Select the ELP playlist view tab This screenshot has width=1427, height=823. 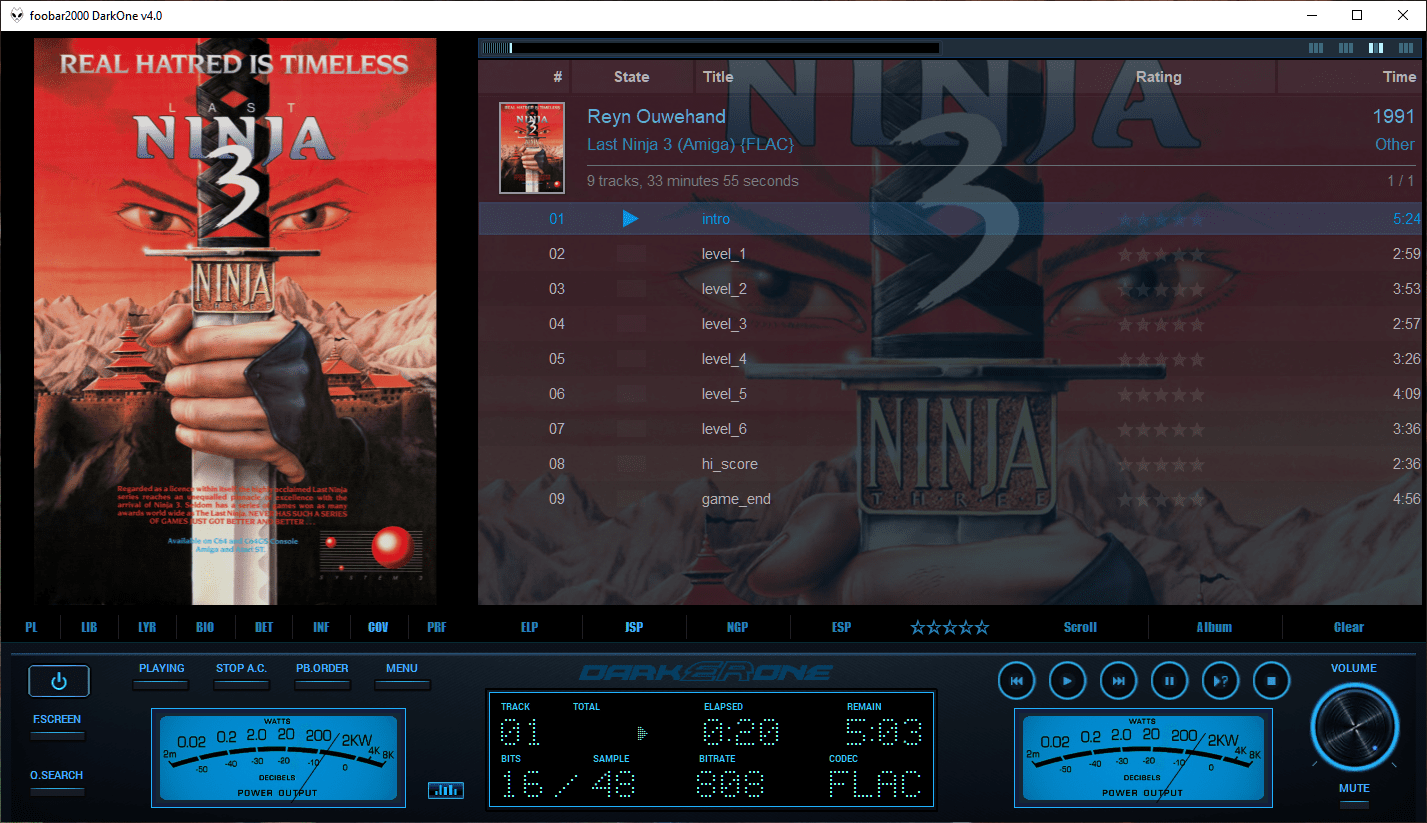529,628
